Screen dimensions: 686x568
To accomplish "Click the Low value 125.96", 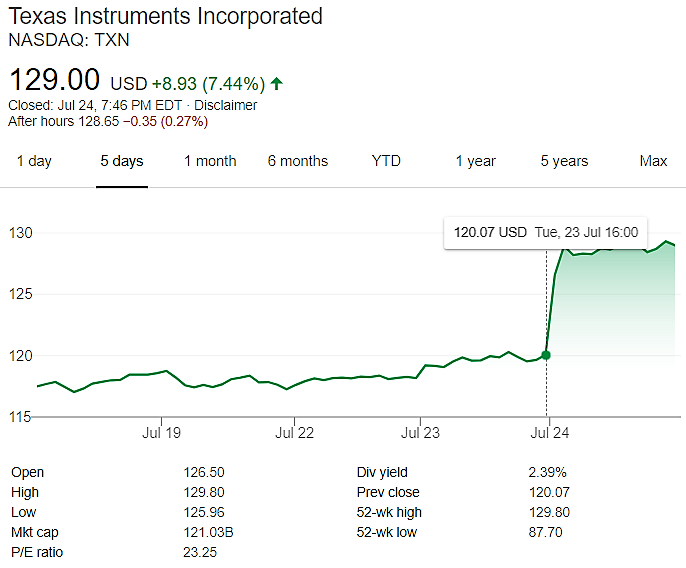I will click(204, 512).
